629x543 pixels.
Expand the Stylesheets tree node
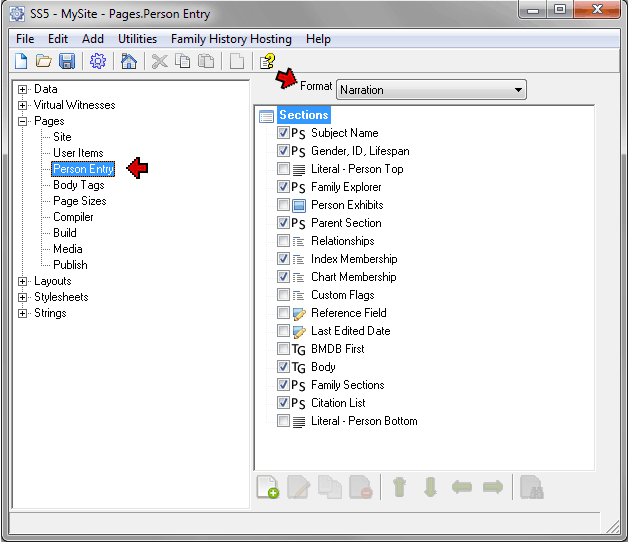[23, 297]
